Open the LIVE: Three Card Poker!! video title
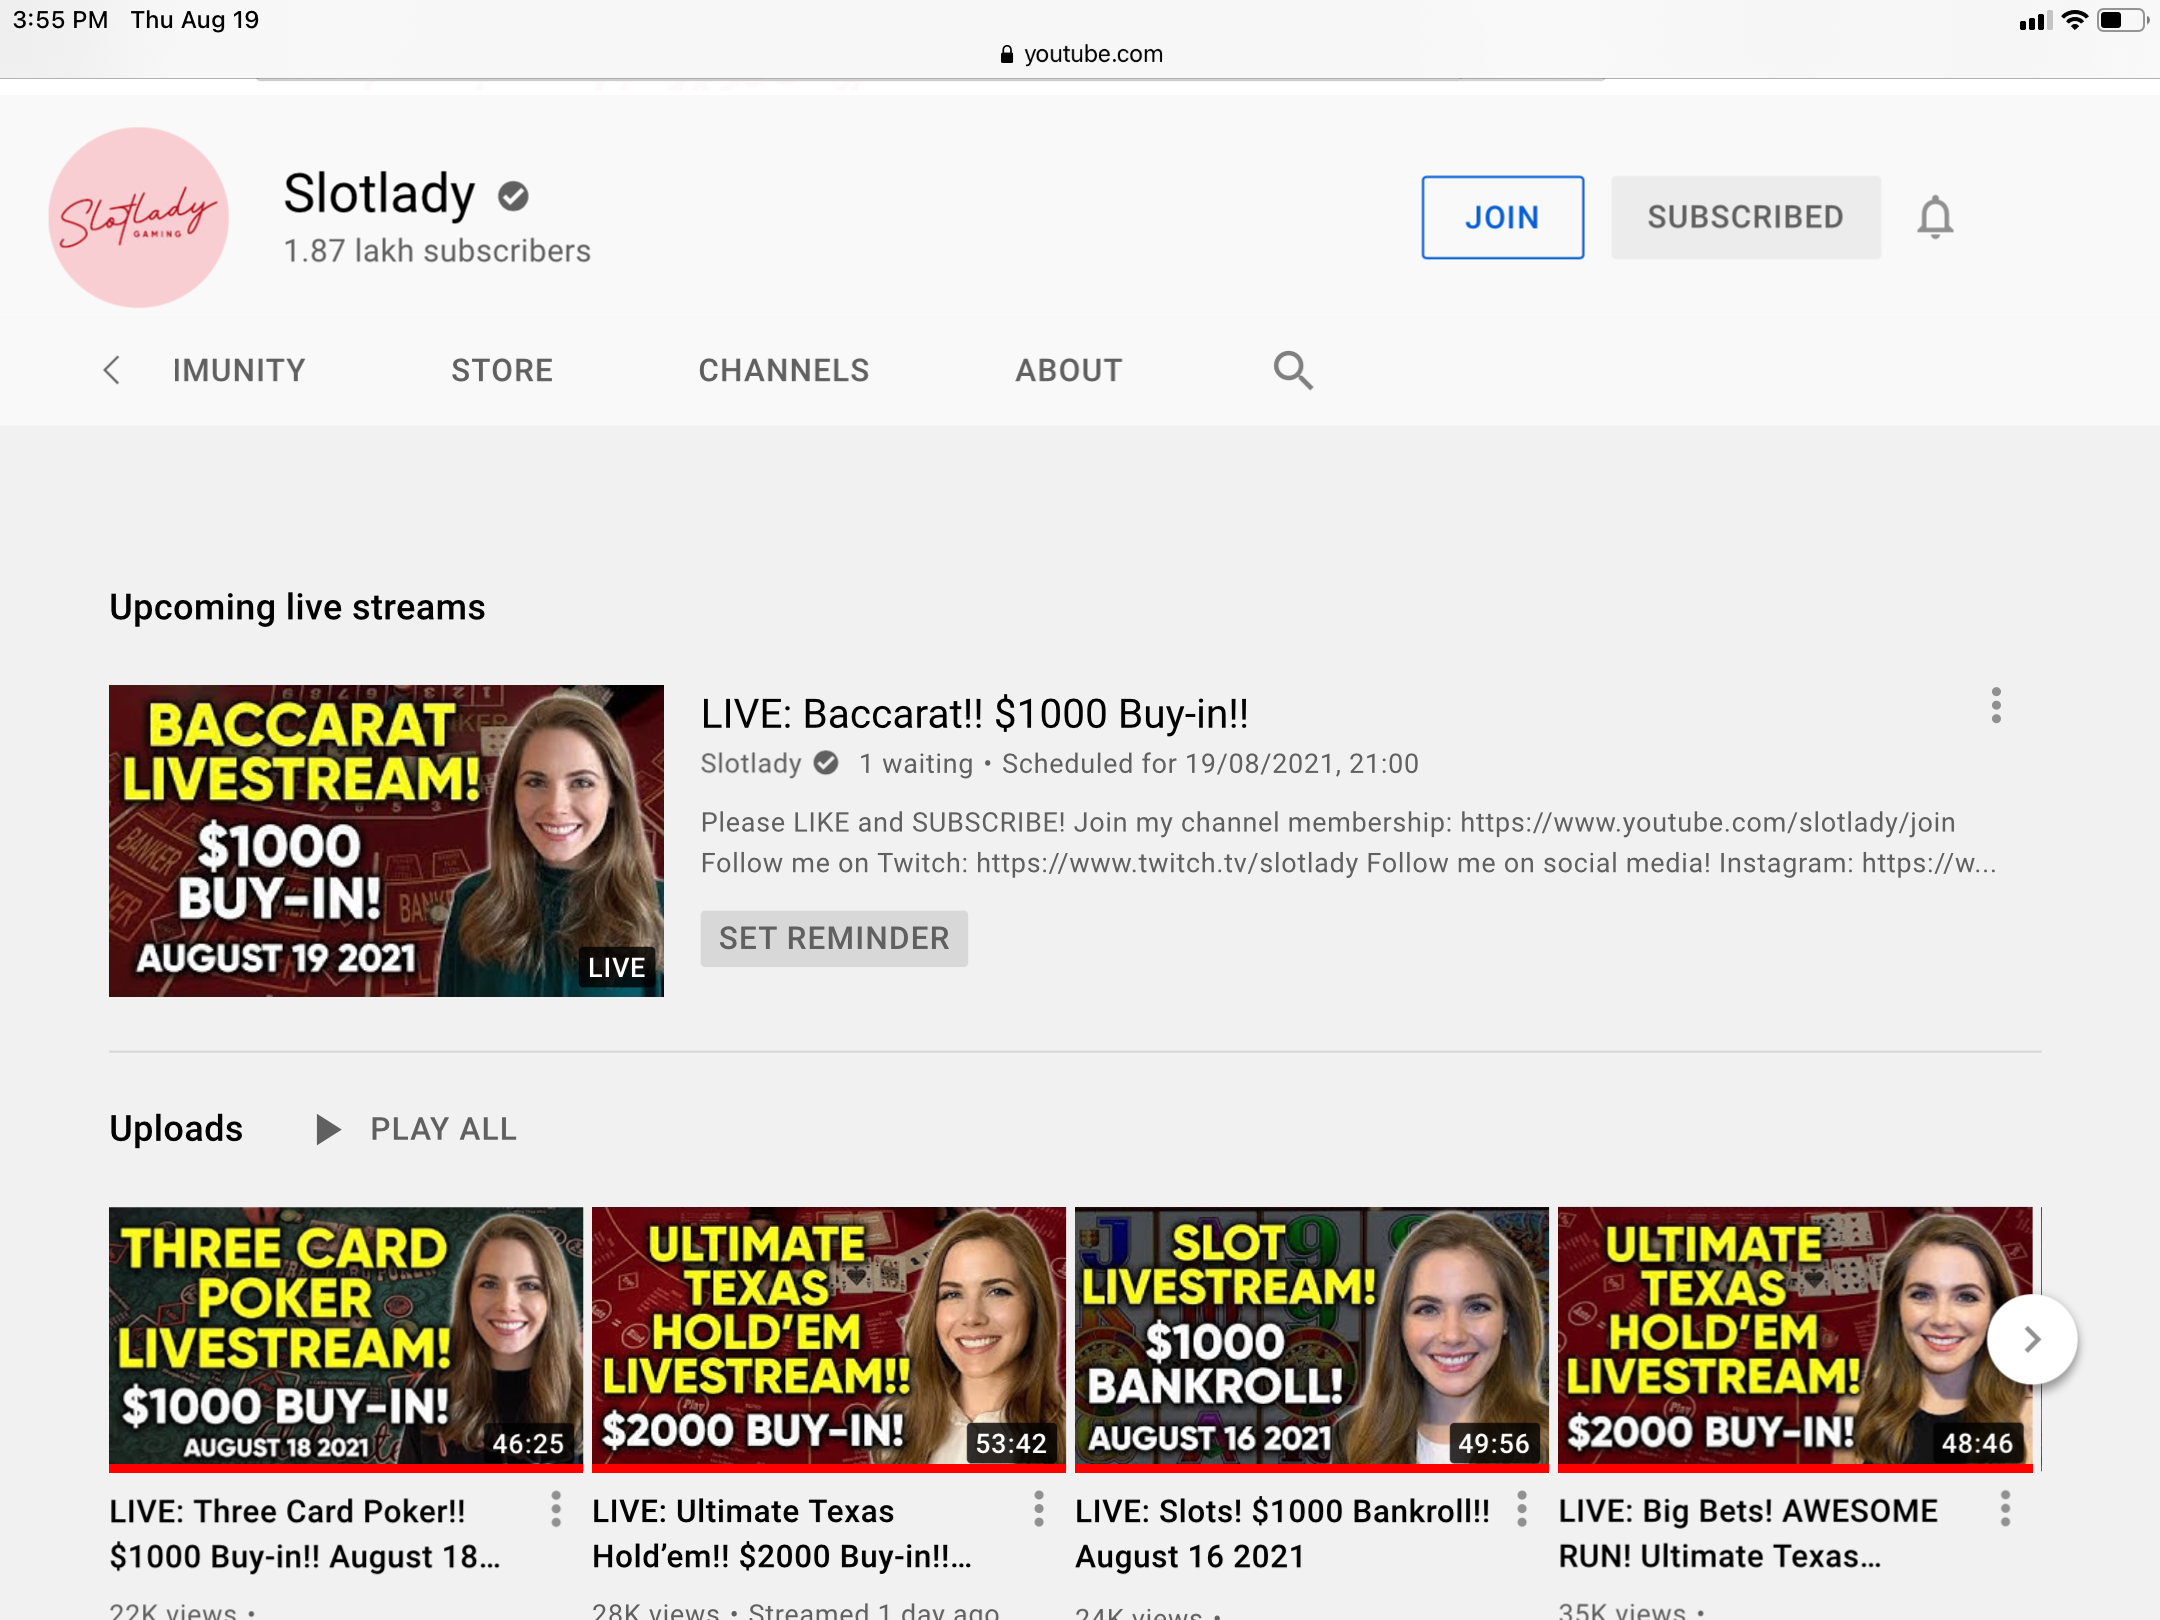 pyautogui.click(x=305, y=1533)
